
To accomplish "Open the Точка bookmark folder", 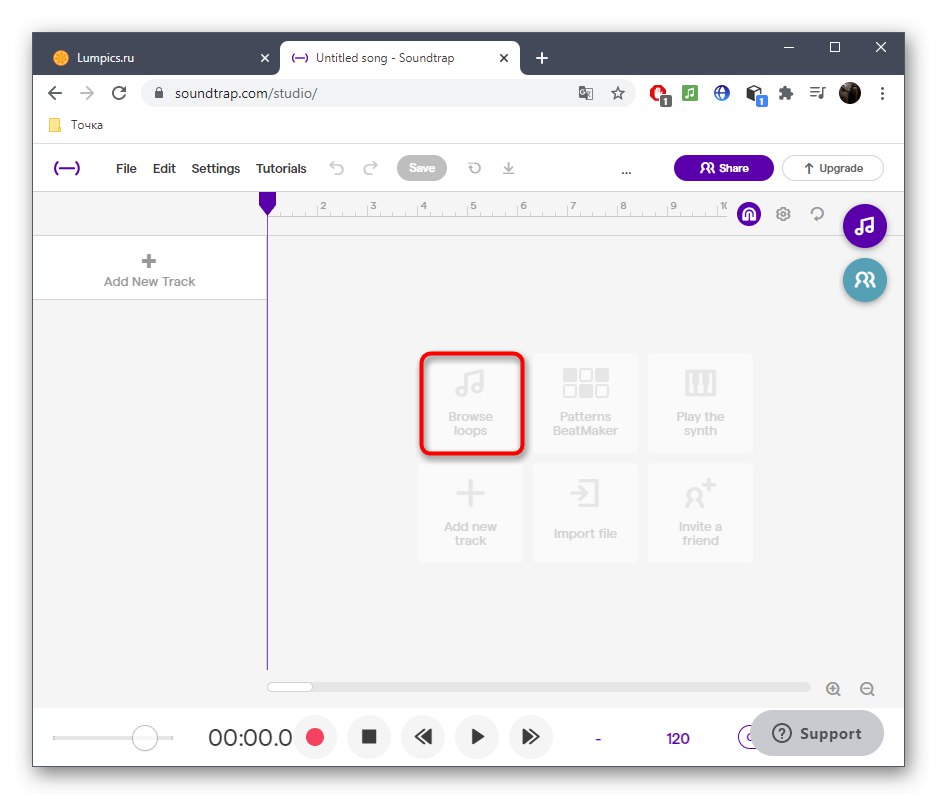I will (75, 124).
